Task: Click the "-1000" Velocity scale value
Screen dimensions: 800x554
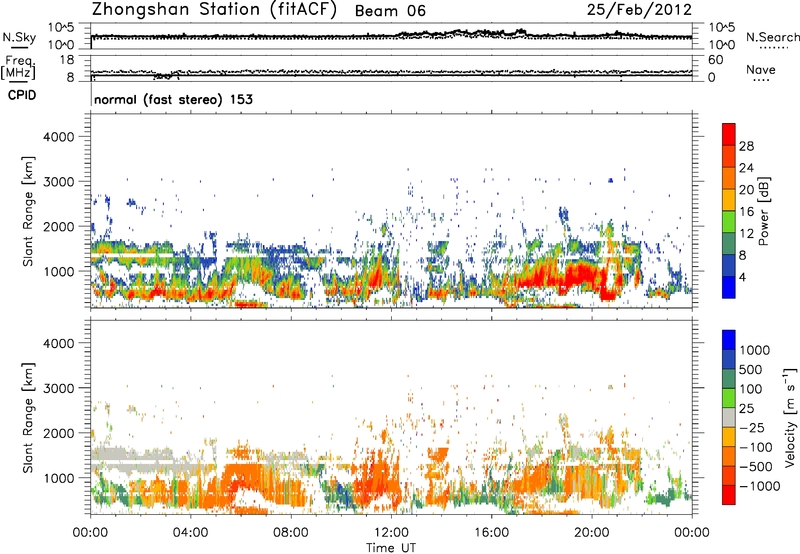Action: pos(759,486)
